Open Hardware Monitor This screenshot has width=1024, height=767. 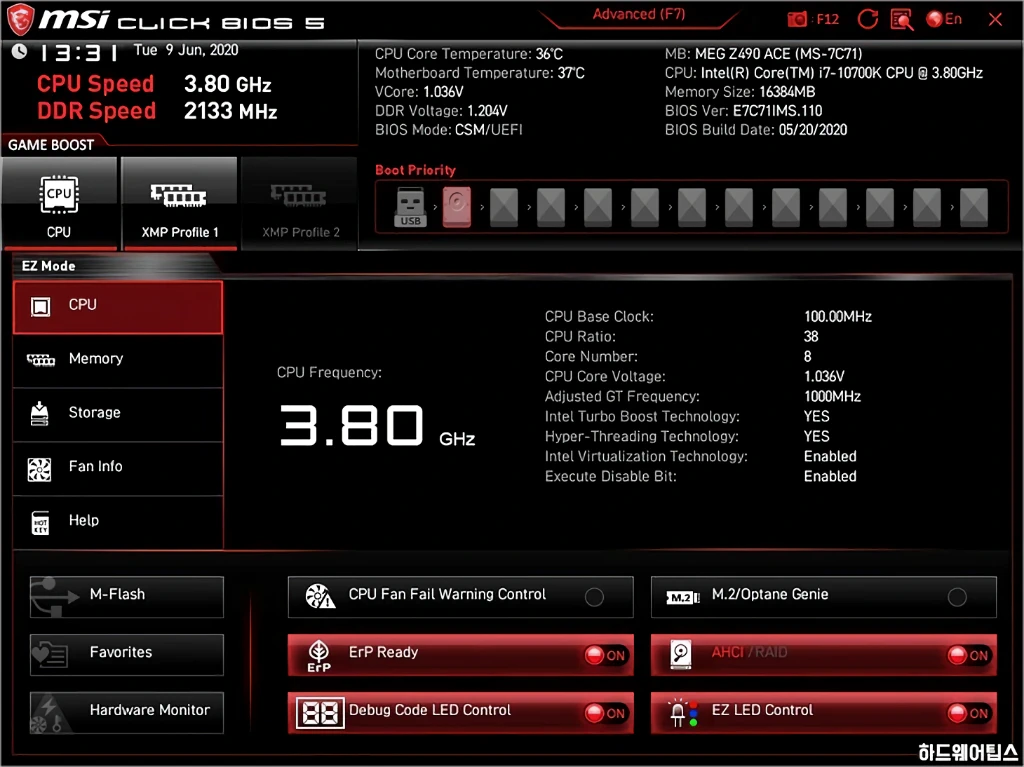pyautogui.click(x=127, y=712)
